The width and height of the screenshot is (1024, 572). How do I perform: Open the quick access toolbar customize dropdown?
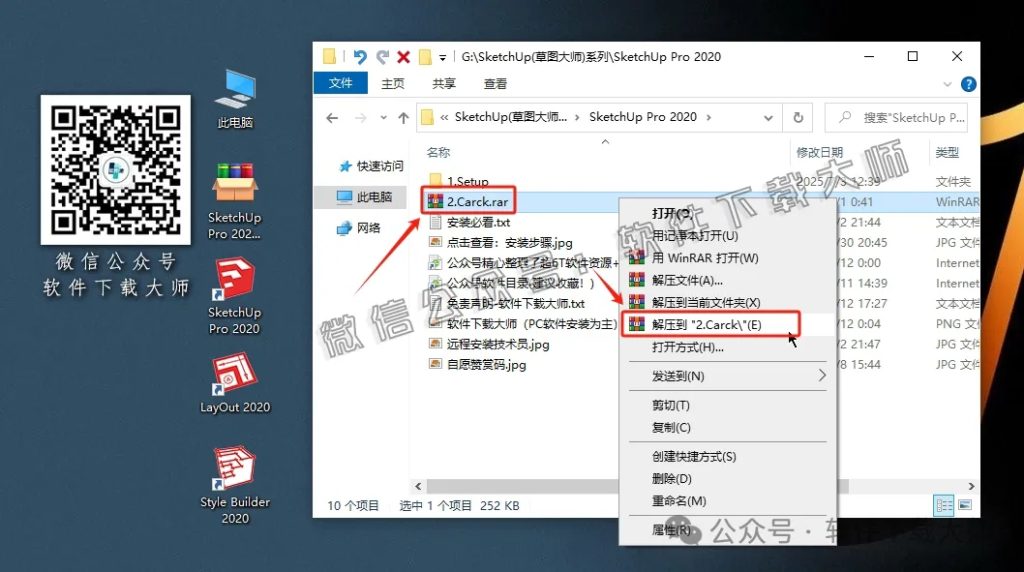pos(443,57)
